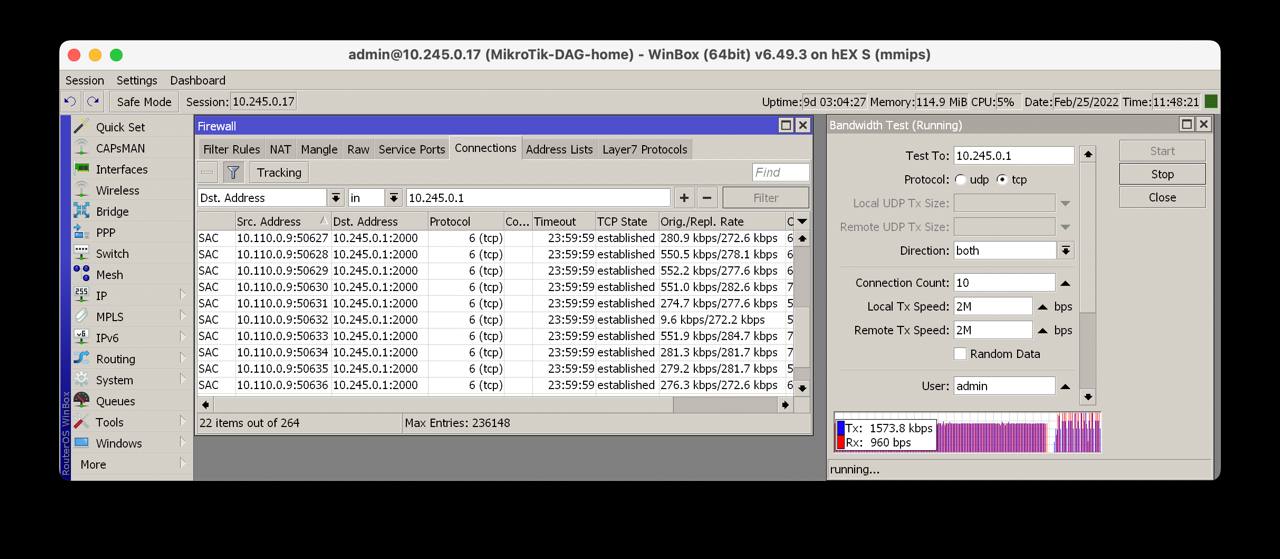Image resolution: width=1280 pixels, height=559 pixels.
Task: Toggle Safe Mode button
Action: [144, 101]
